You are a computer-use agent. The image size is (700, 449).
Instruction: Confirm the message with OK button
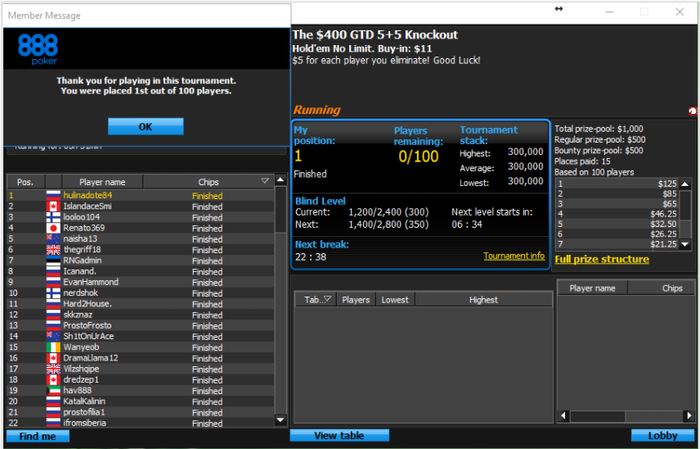tap(146, 127)
